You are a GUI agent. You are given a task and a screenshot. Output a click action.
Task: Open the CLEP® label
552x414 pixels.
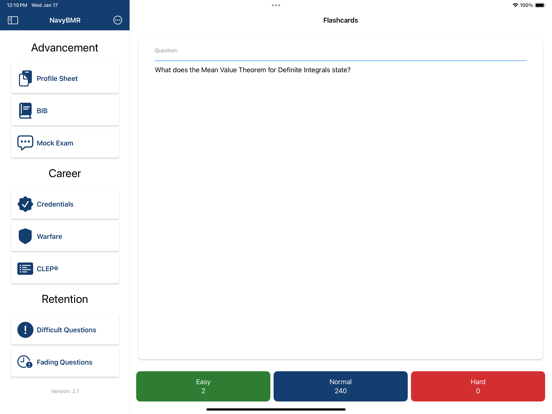47,269
